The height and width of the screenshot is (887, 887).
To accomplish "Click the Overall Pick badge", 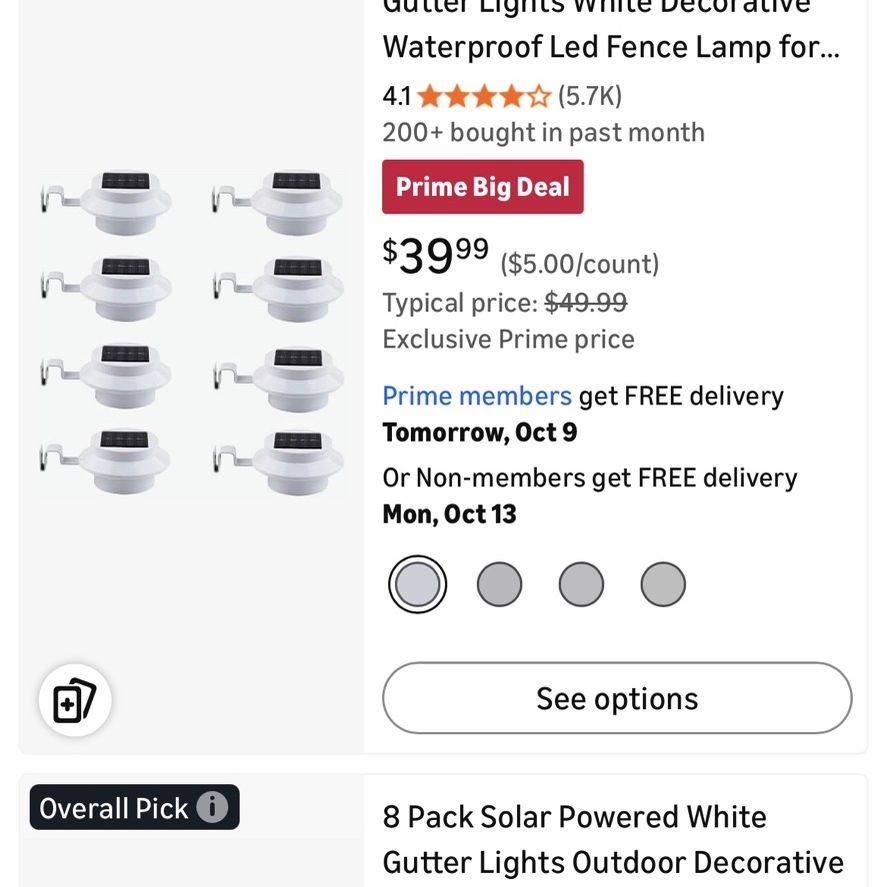I will pyautogui.click(x=135, y=807).
